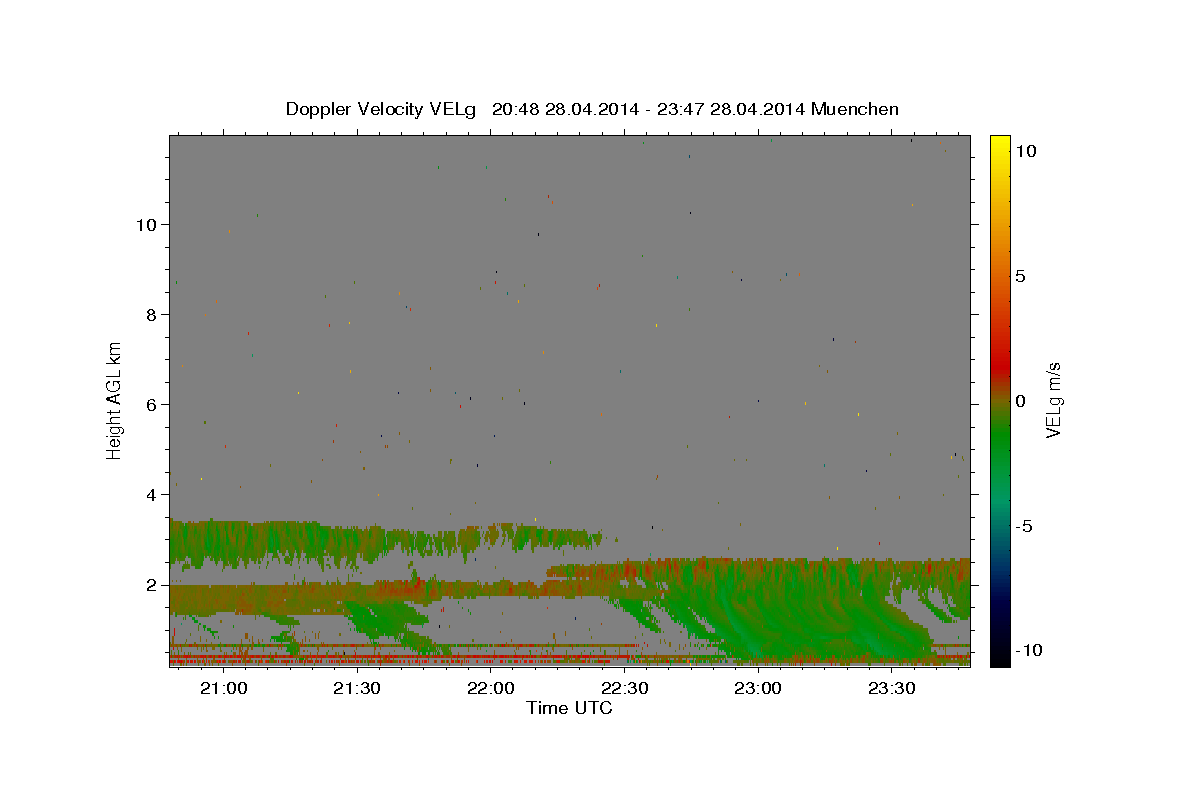
Task: Pick the yellow top of the colorbar
Action: [x=999, y=145]
